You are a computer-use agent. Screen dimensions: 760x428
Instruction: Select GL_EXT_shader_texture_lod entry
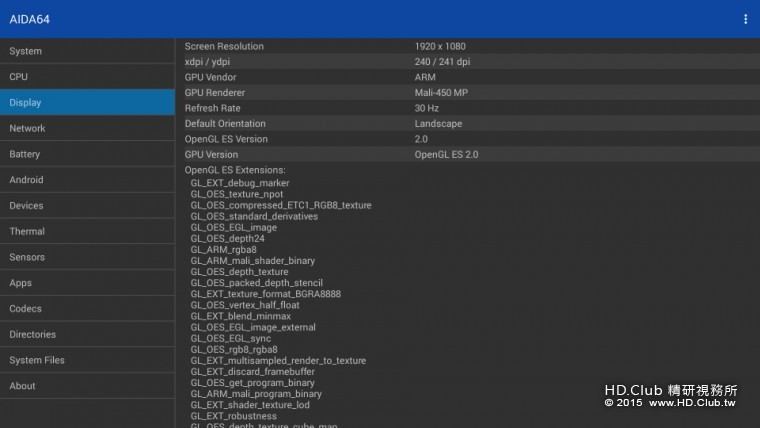tap(250, 405)
